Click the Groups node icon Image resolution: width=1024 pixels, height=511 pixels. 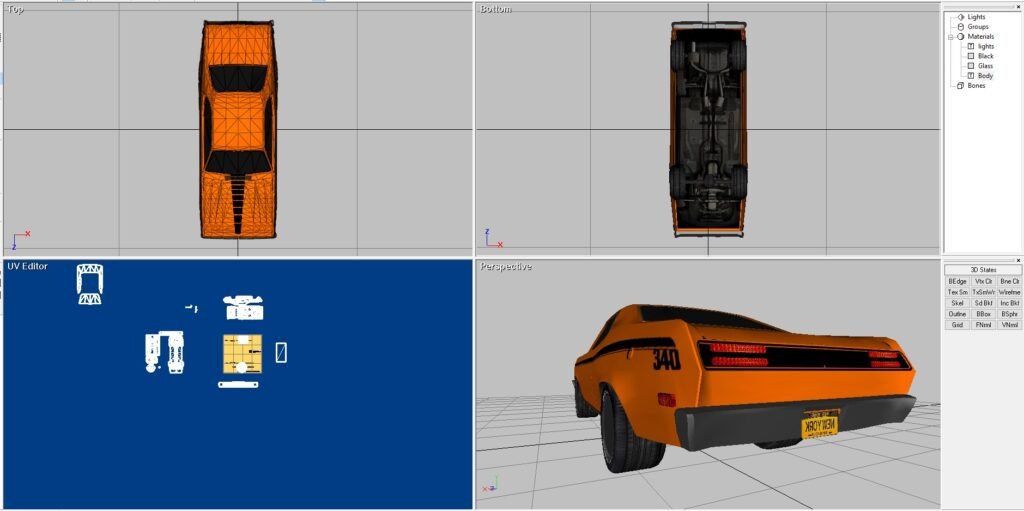coord(960,27)
